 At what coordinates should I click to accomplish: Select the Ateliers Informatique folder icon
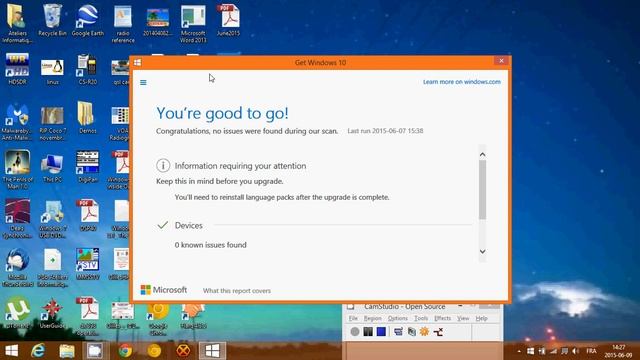click(x=17, y=24)
